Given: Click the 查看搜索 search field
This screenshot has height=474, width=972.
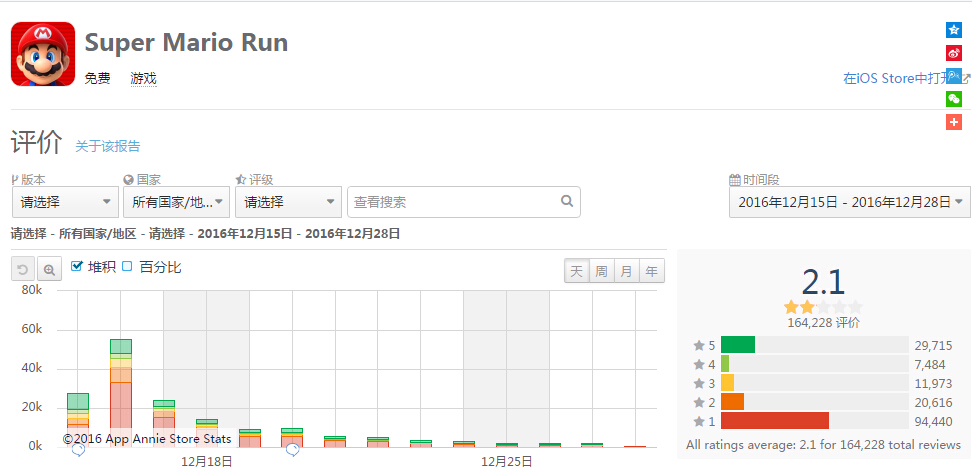Looking at the screenshot, I should (x=464, y=202).
